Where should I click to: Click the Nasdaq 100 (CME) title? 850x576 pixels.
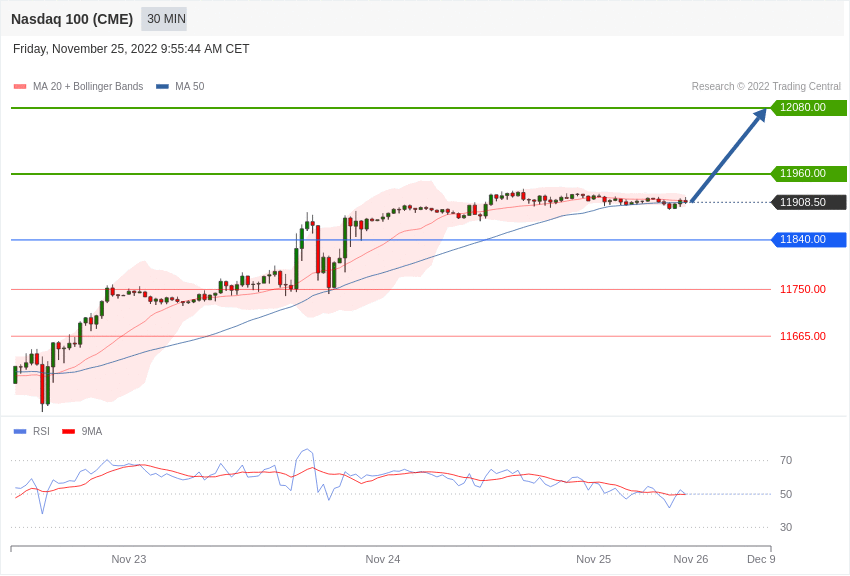tap(72, 19)
